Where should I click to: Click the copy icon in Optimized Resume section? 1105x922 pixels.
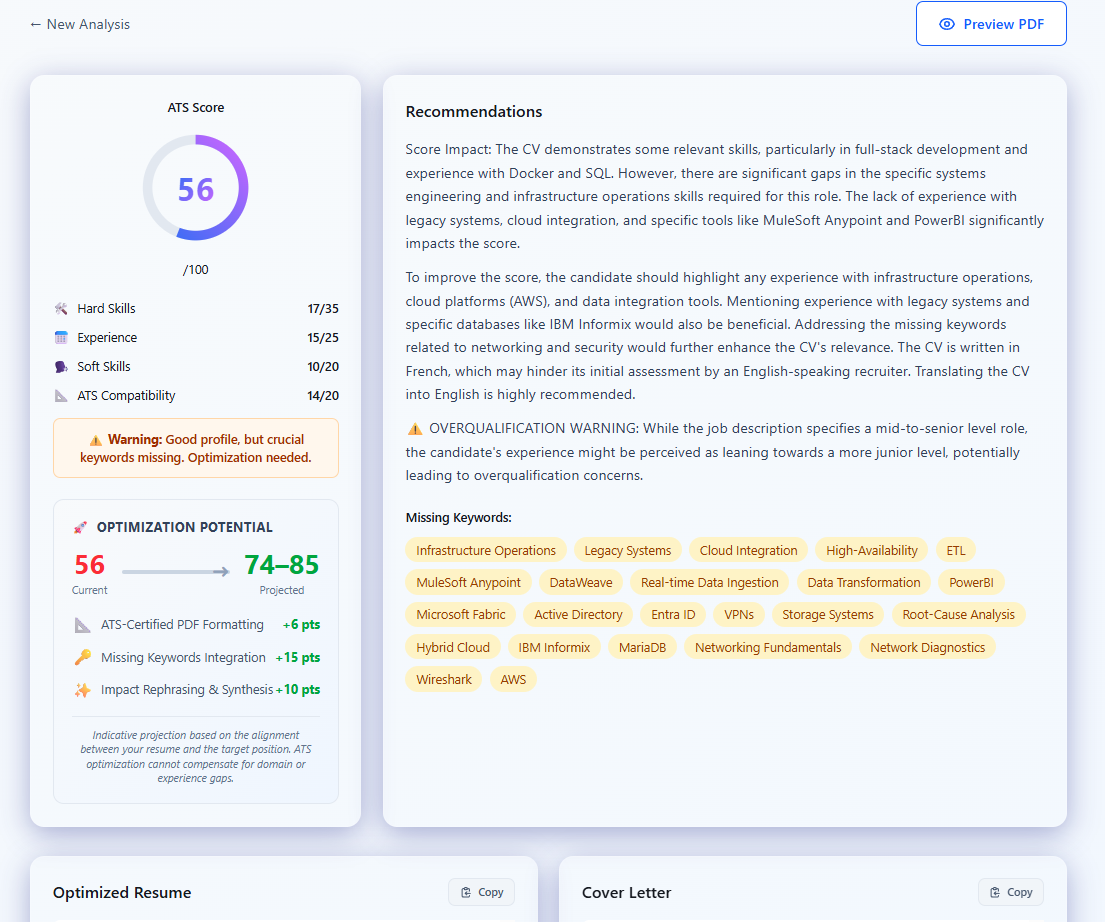(x=467, y=892)
